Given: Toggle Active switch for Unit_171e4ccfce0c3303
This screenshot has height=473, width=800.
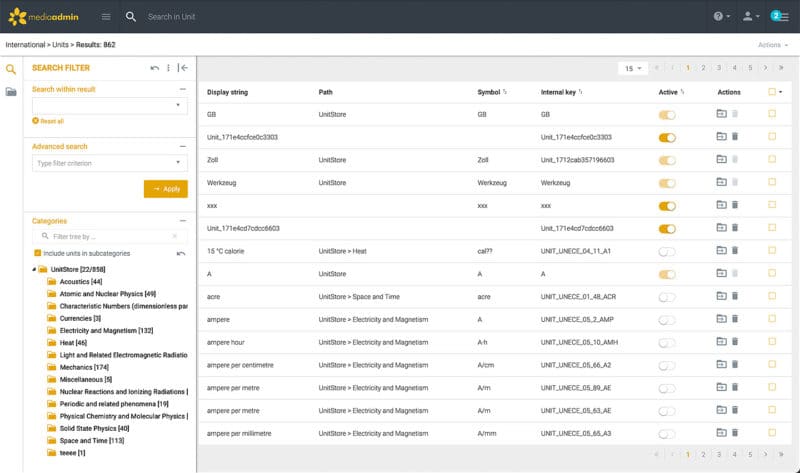Looking at the screenshot, I should pos(667,138).
